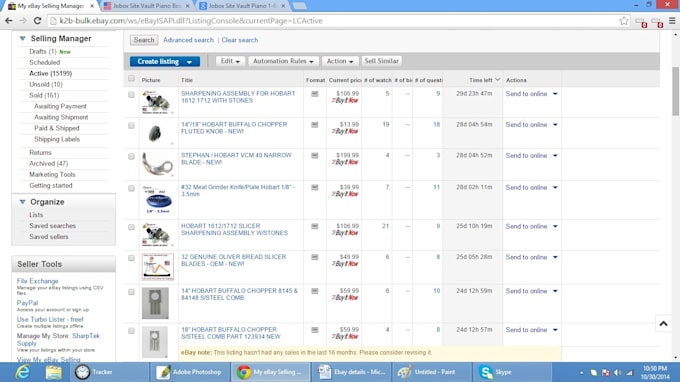Open Chrome menu icon
The image size is (680, 382).
click(x=672, y=20)
